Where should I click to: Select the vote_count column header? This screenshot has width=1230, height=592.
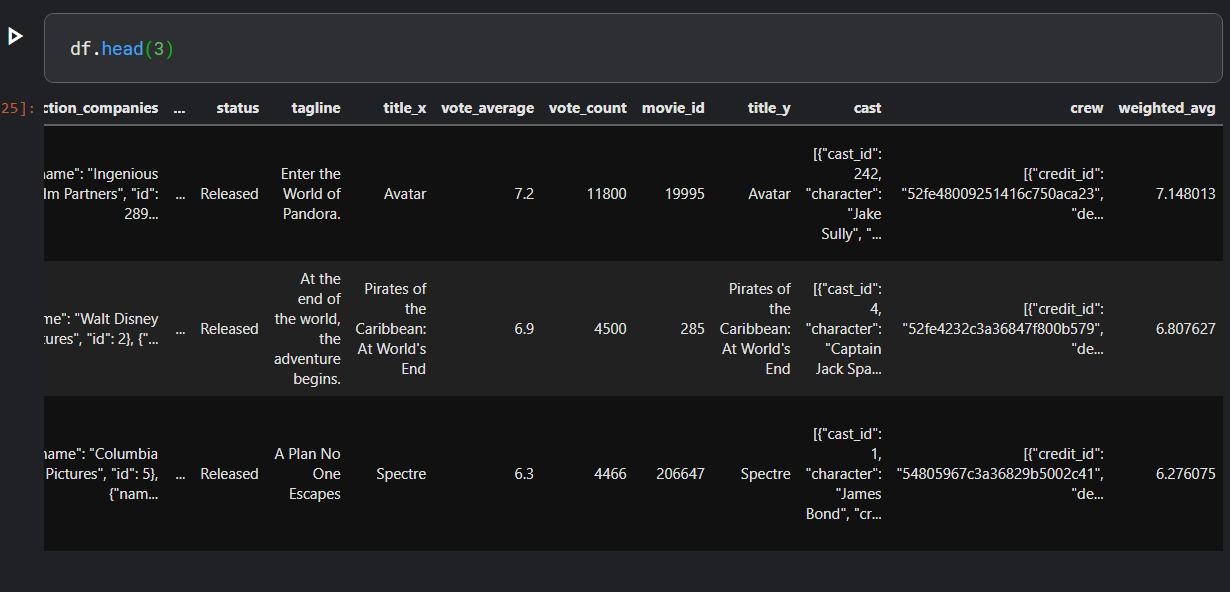[588, 108]
